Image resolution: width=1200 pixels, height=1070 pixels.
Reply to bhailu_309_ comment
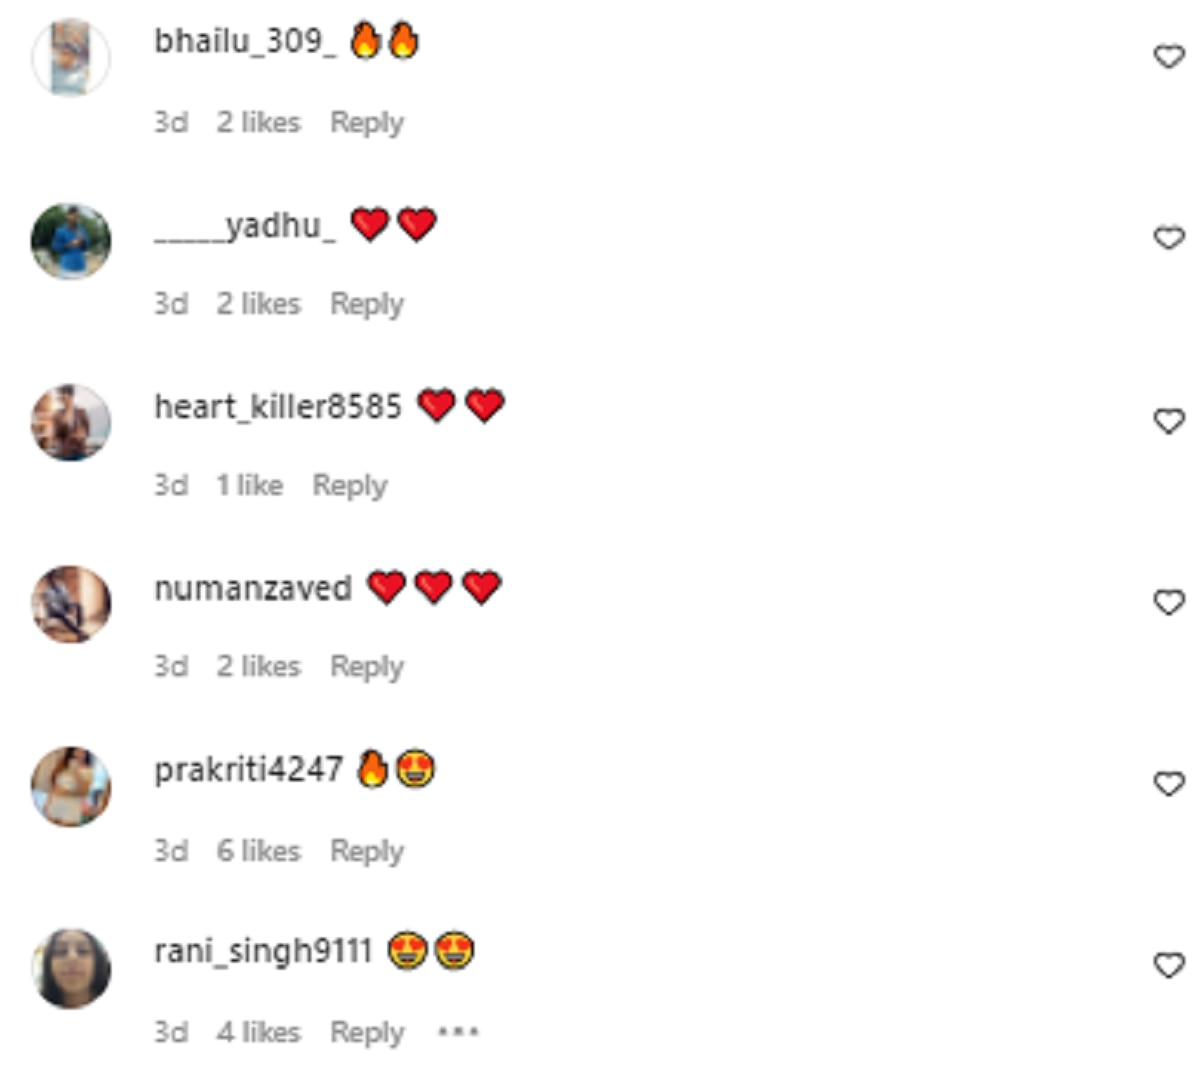(367, 123)
